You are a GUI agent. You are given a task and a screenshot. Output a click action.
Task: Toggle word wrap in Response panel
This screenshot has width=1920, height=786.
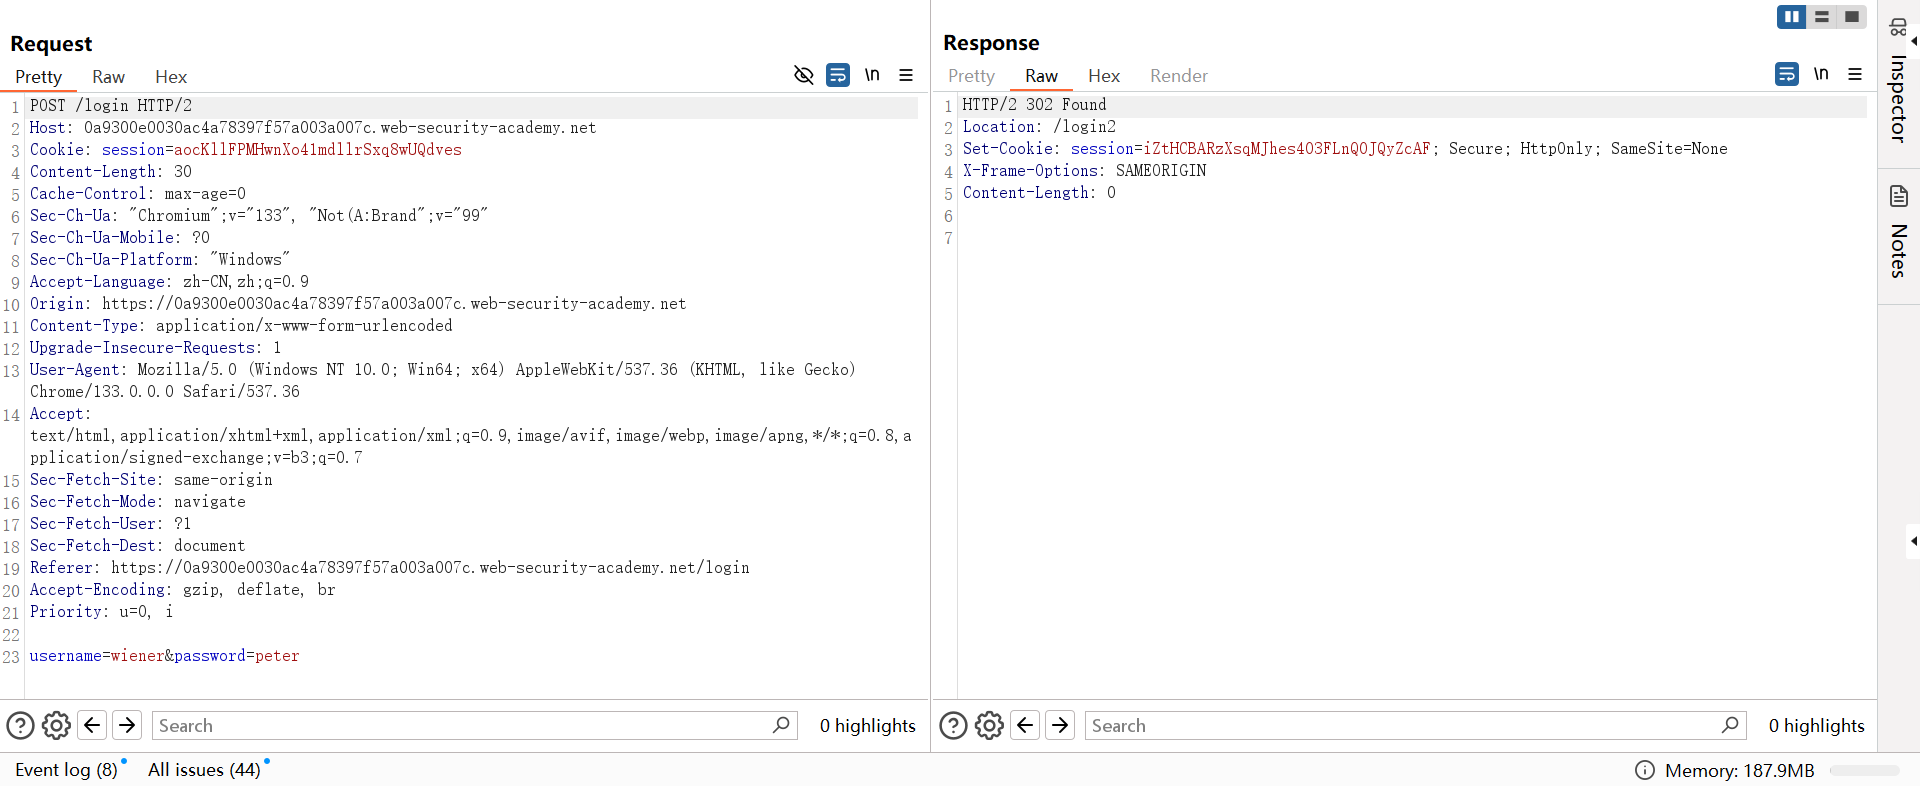(1787, 74)
